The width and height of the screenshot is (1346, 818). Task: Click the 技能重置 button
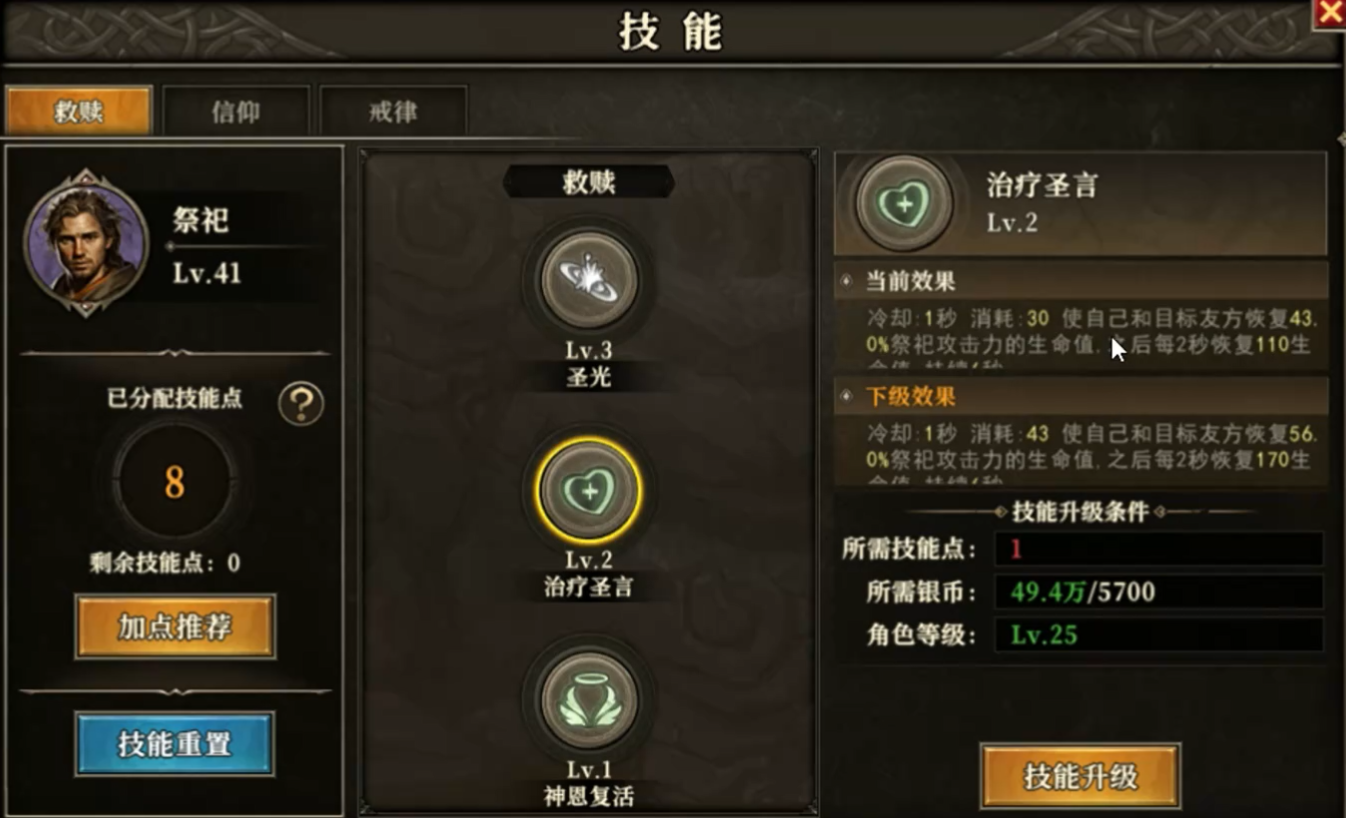[x=174, y=744]
